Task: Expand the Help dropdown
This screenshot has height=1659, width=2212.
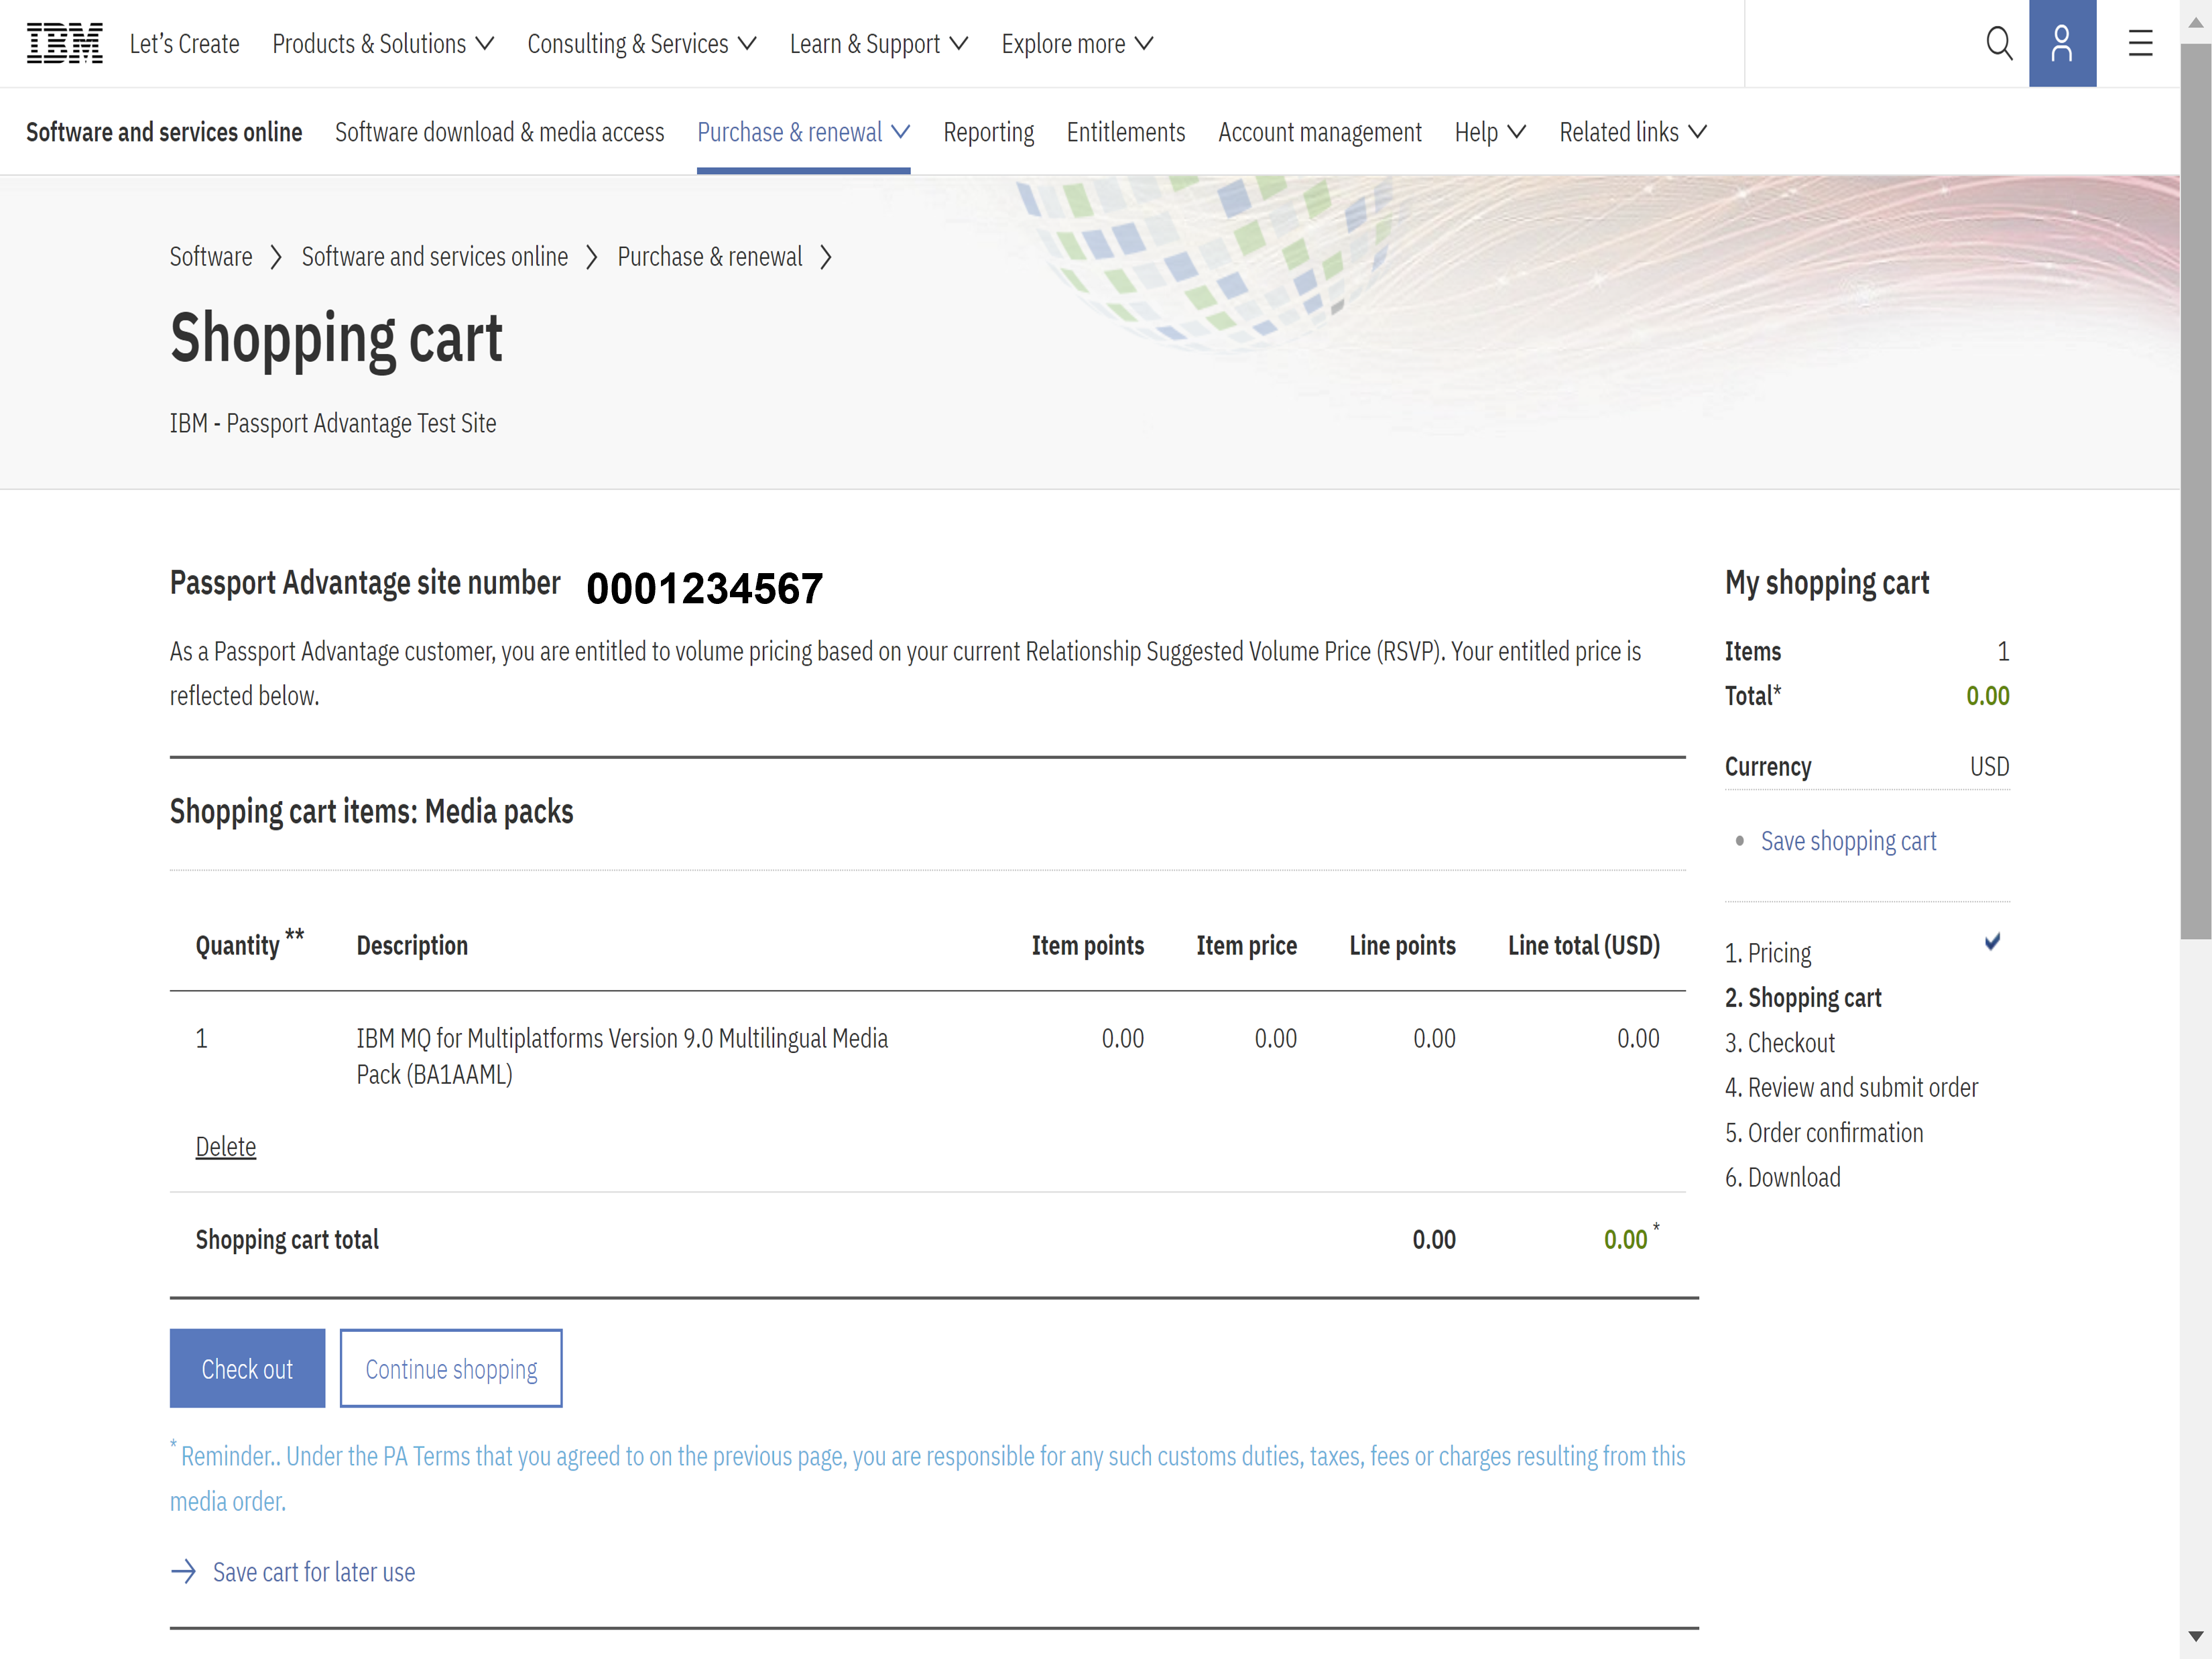Action: (x=1490, y=132)
